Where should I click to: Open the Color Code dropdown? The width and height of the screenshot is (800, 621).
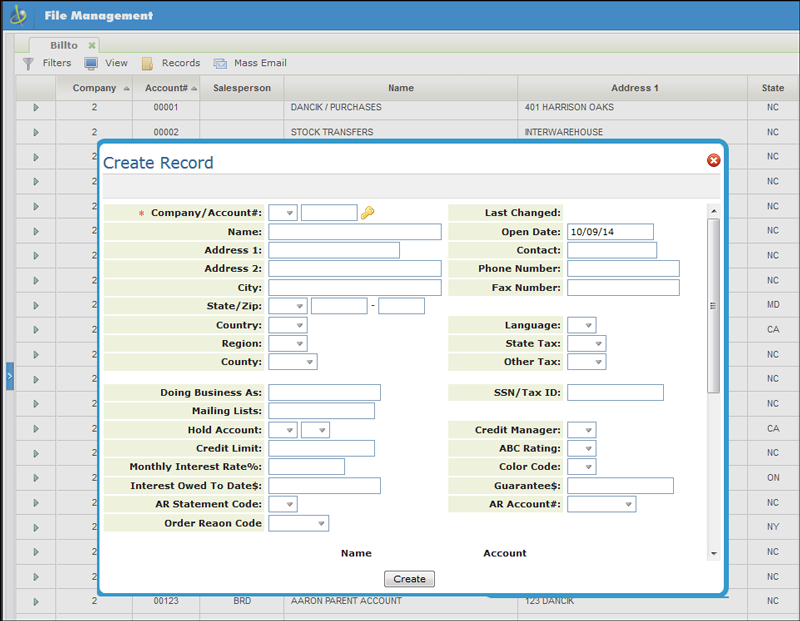click(581, 467)
